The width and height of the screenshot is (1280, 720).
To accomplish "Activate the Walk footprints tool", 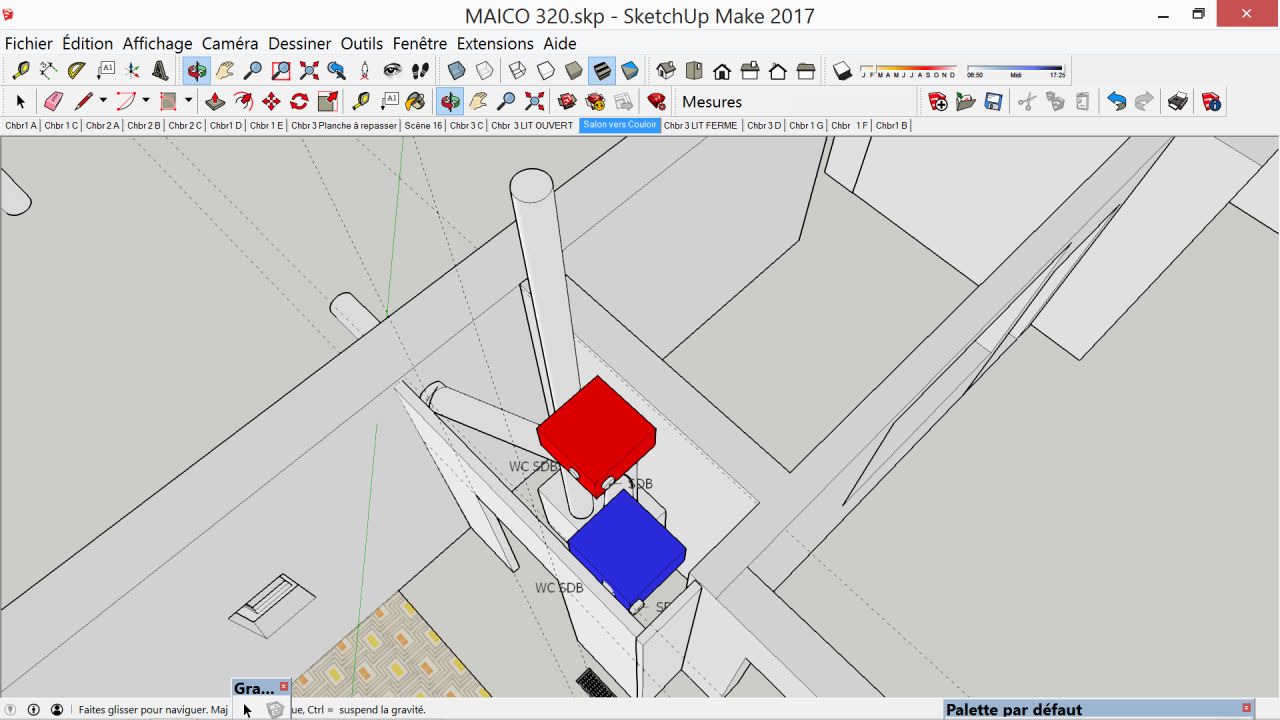I will point(420,70).
